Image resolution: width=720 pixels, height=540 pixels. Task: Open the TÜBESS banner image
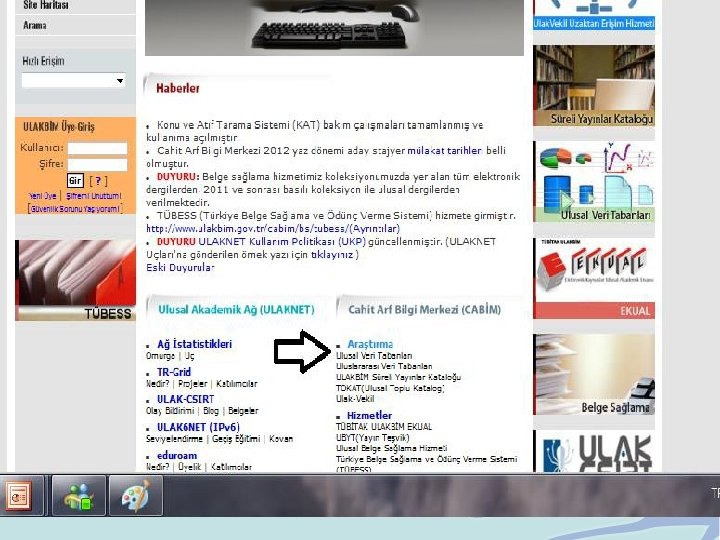[75, 280]
